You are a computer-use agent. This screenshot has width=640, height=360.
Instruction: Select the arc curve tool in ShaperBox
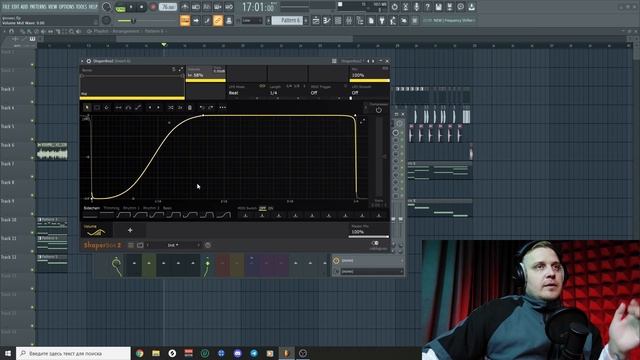click(128, 107)
